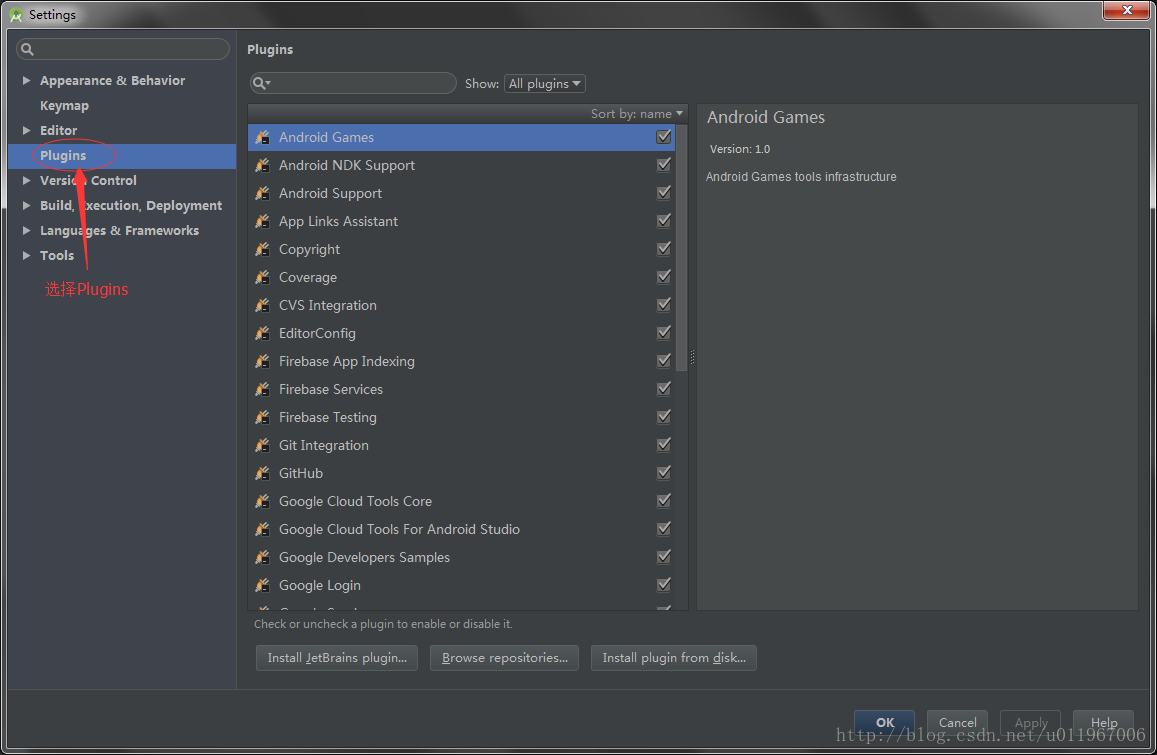The width and height of the screenshot is (1157, 755).
Task: Focus the plugins search field
Action: [353, 83]
